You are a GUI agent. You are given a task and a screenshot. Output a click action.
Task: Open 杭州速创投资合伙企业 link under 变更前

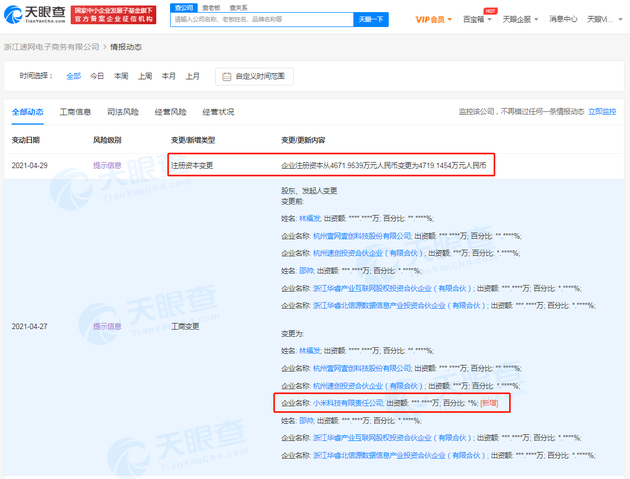pyautogui.click(x=368, y=254)
